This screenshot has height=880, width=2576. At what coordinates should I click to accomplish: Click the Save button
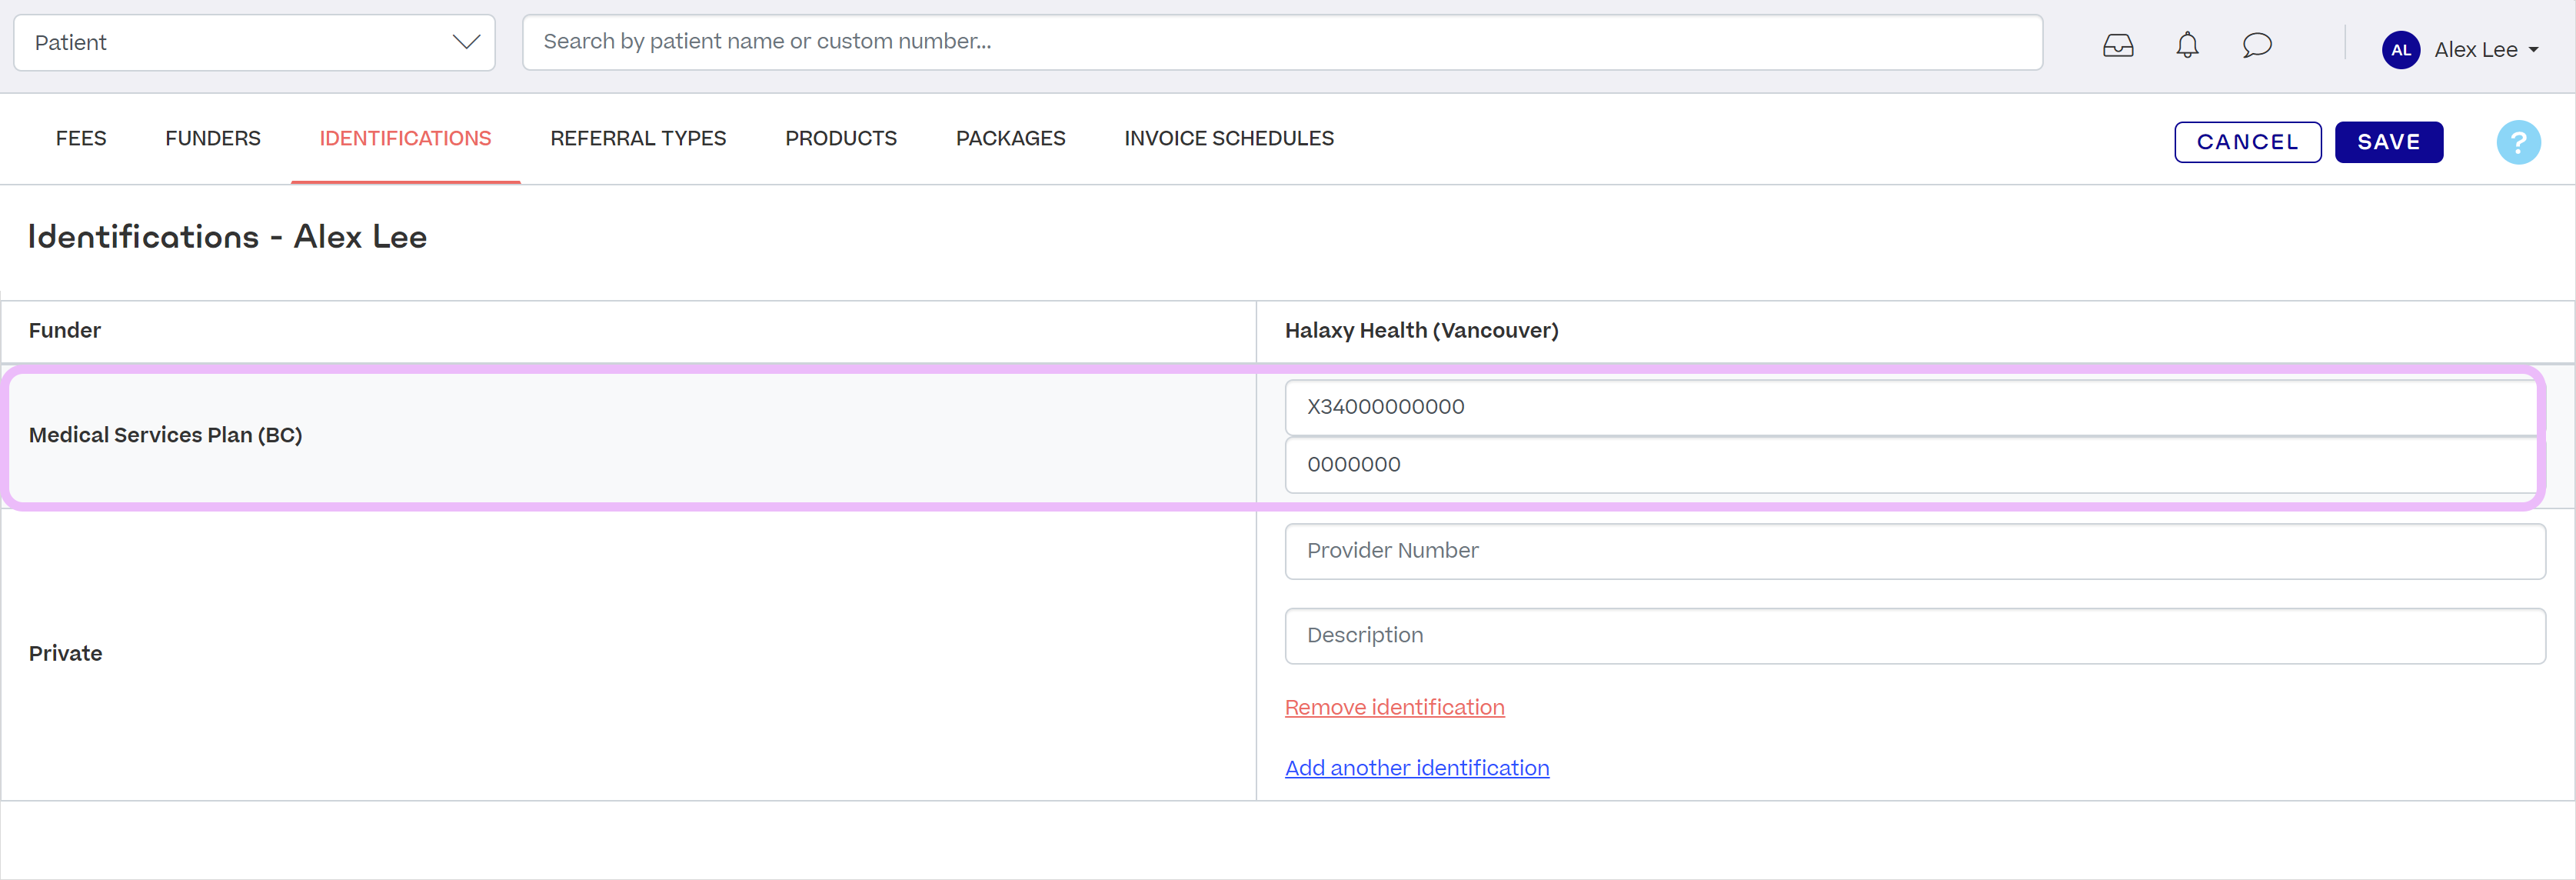2389,142
